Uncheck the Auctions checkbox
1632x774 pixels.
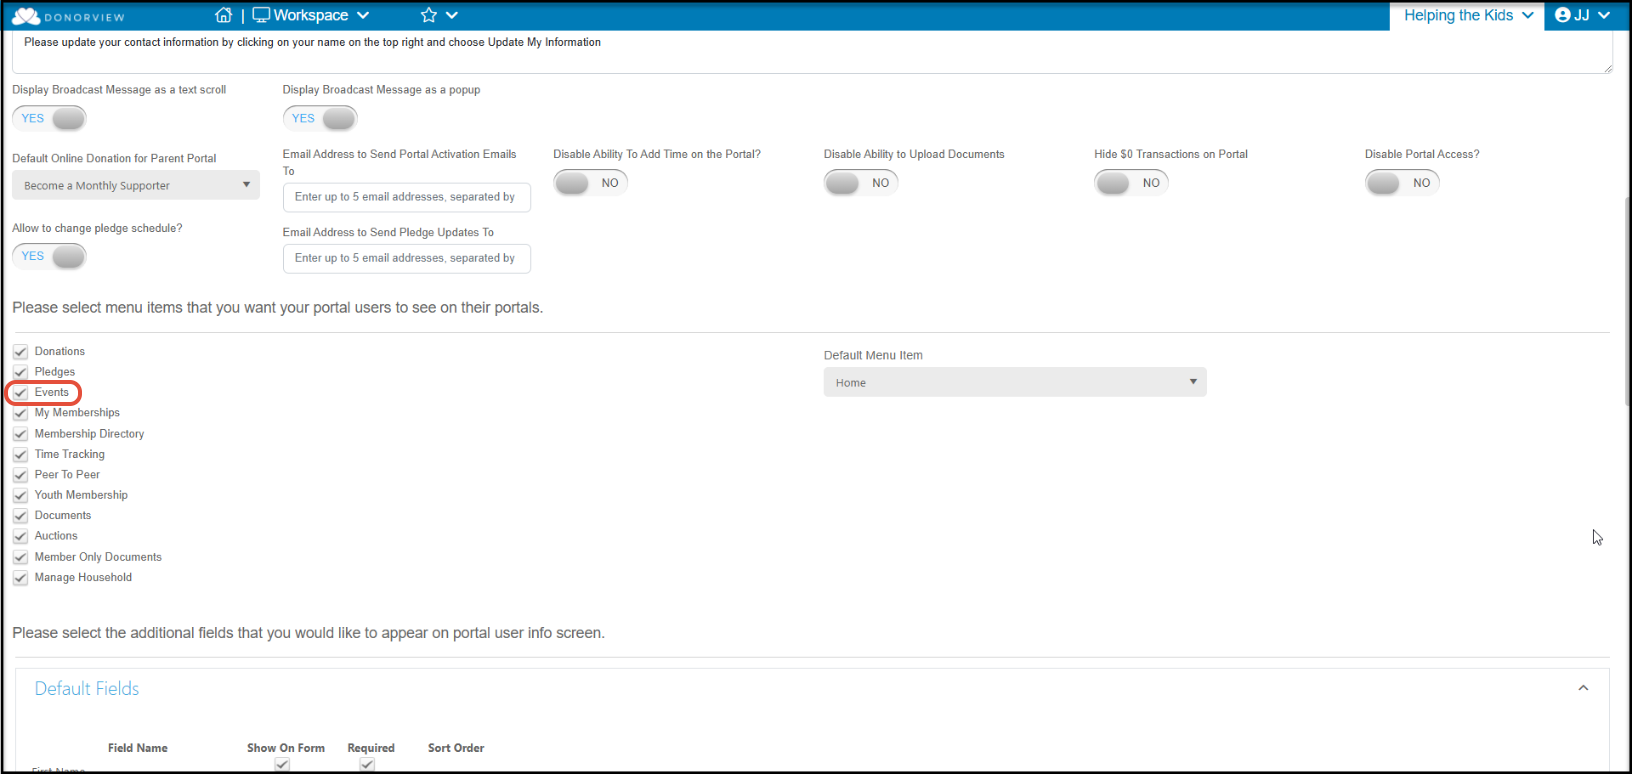(20, 537)
